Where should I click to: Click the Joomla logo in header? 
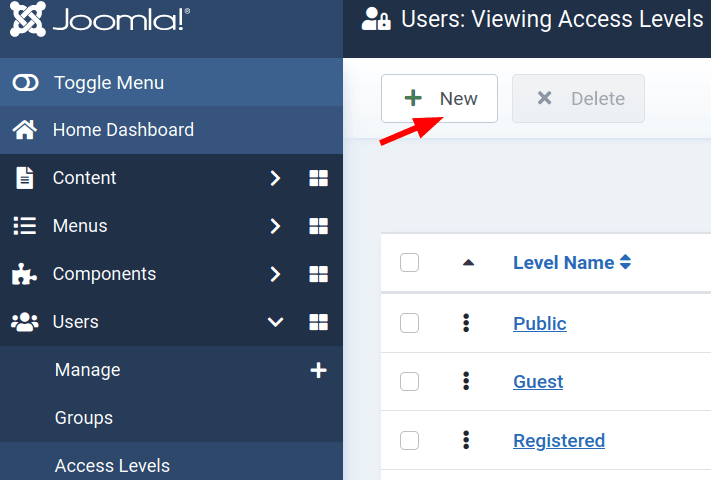pos(99,20)
